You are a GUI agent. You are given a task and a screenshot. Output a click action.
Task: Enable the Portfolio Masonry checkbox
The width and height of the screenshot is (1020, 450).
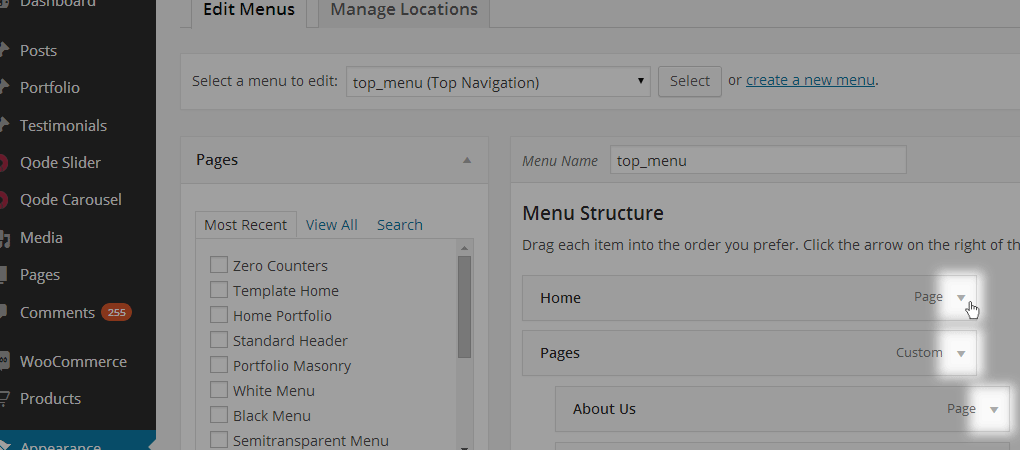click(x=219, y=365)
